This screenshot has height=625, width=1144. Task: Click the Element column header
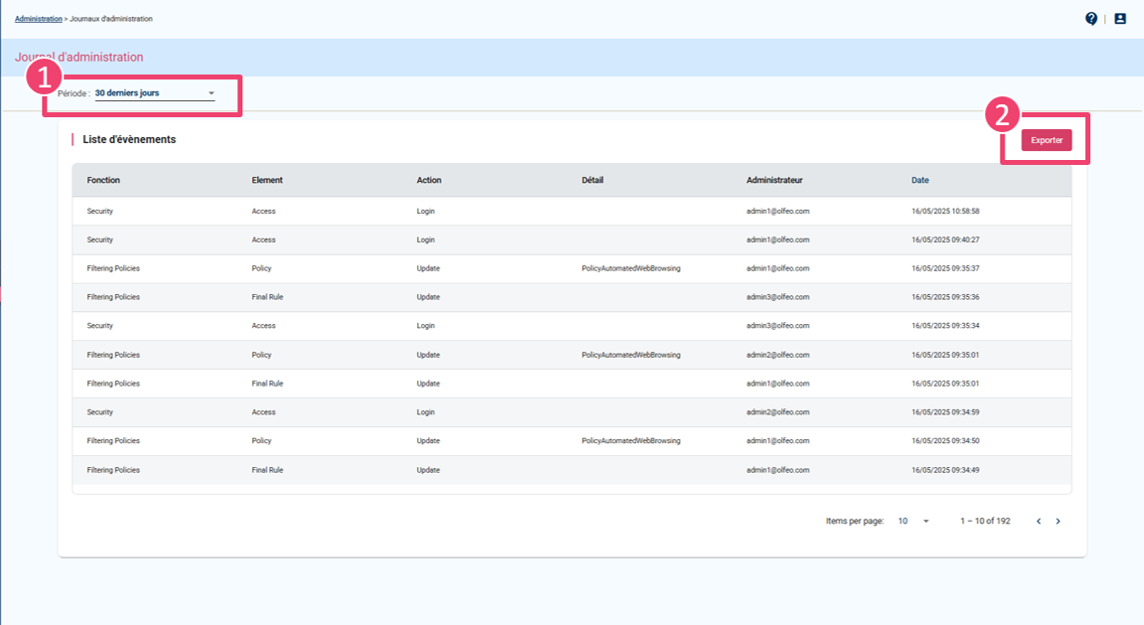point(267,180)
